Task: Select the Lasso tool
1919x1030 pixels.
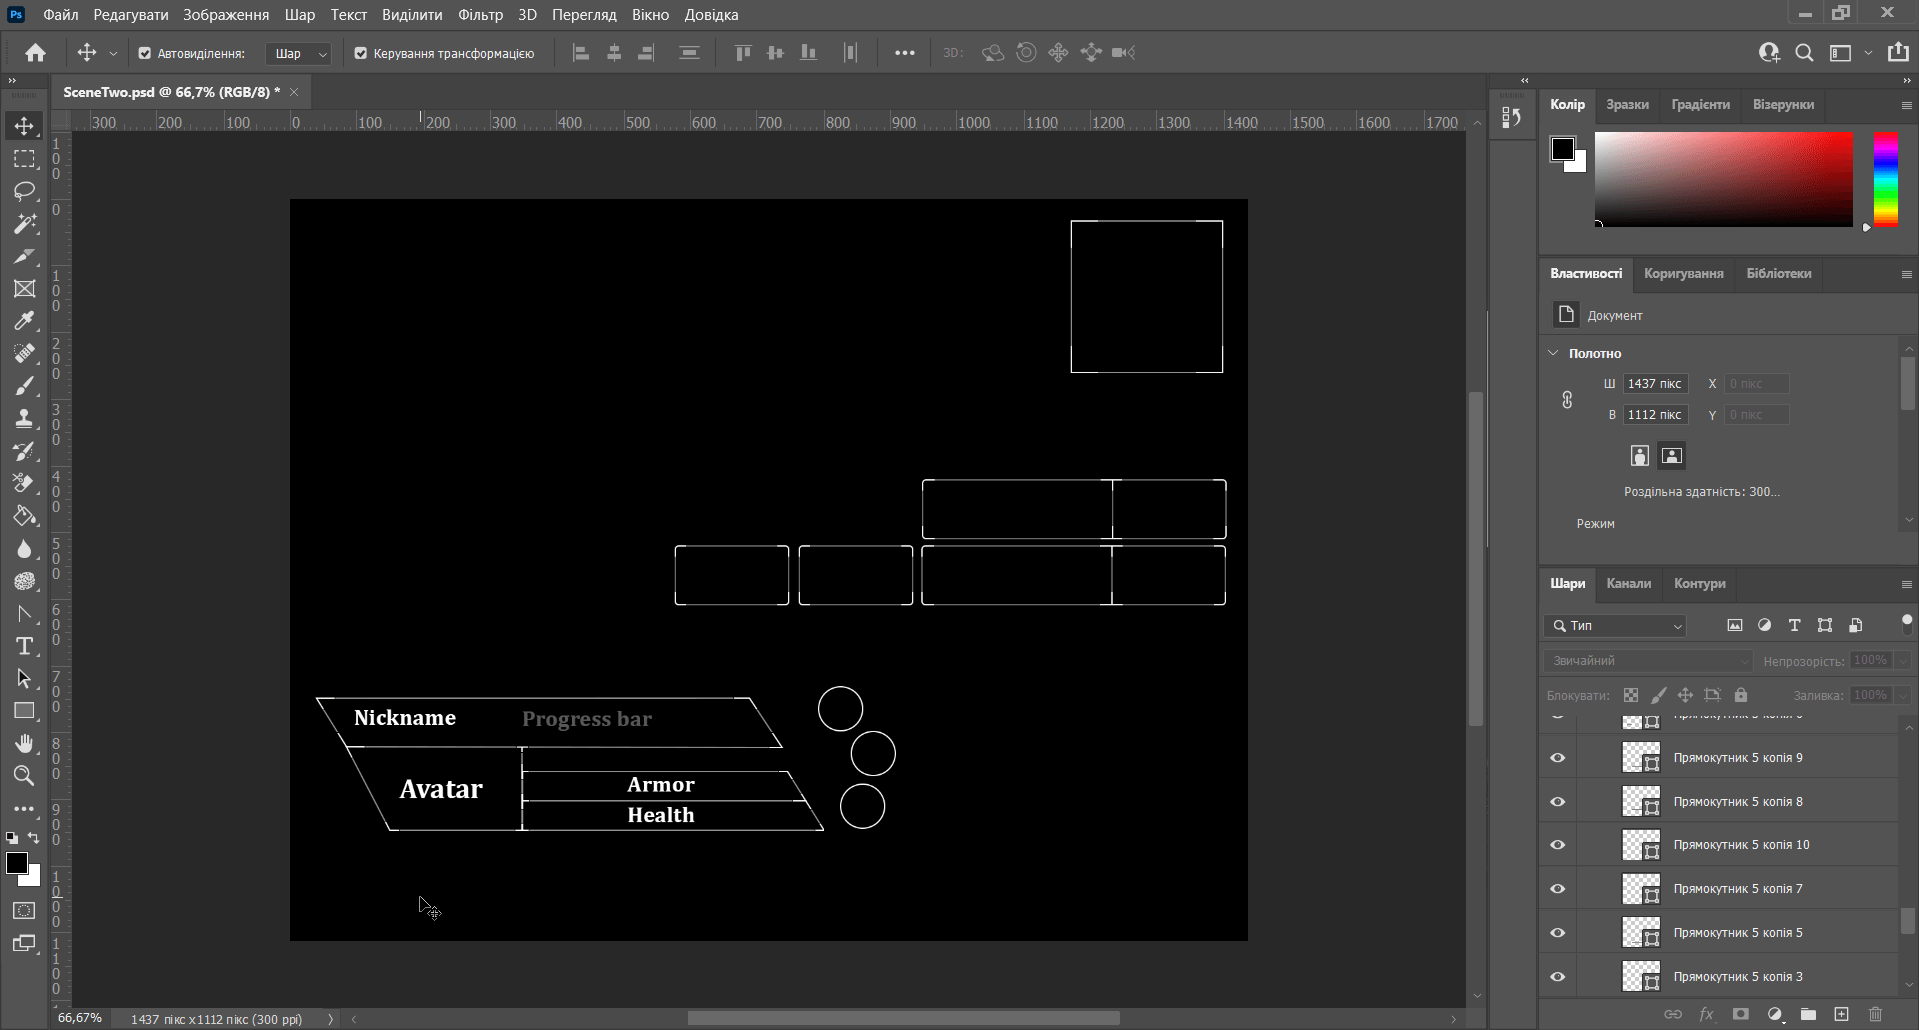Action: point(25,191)
